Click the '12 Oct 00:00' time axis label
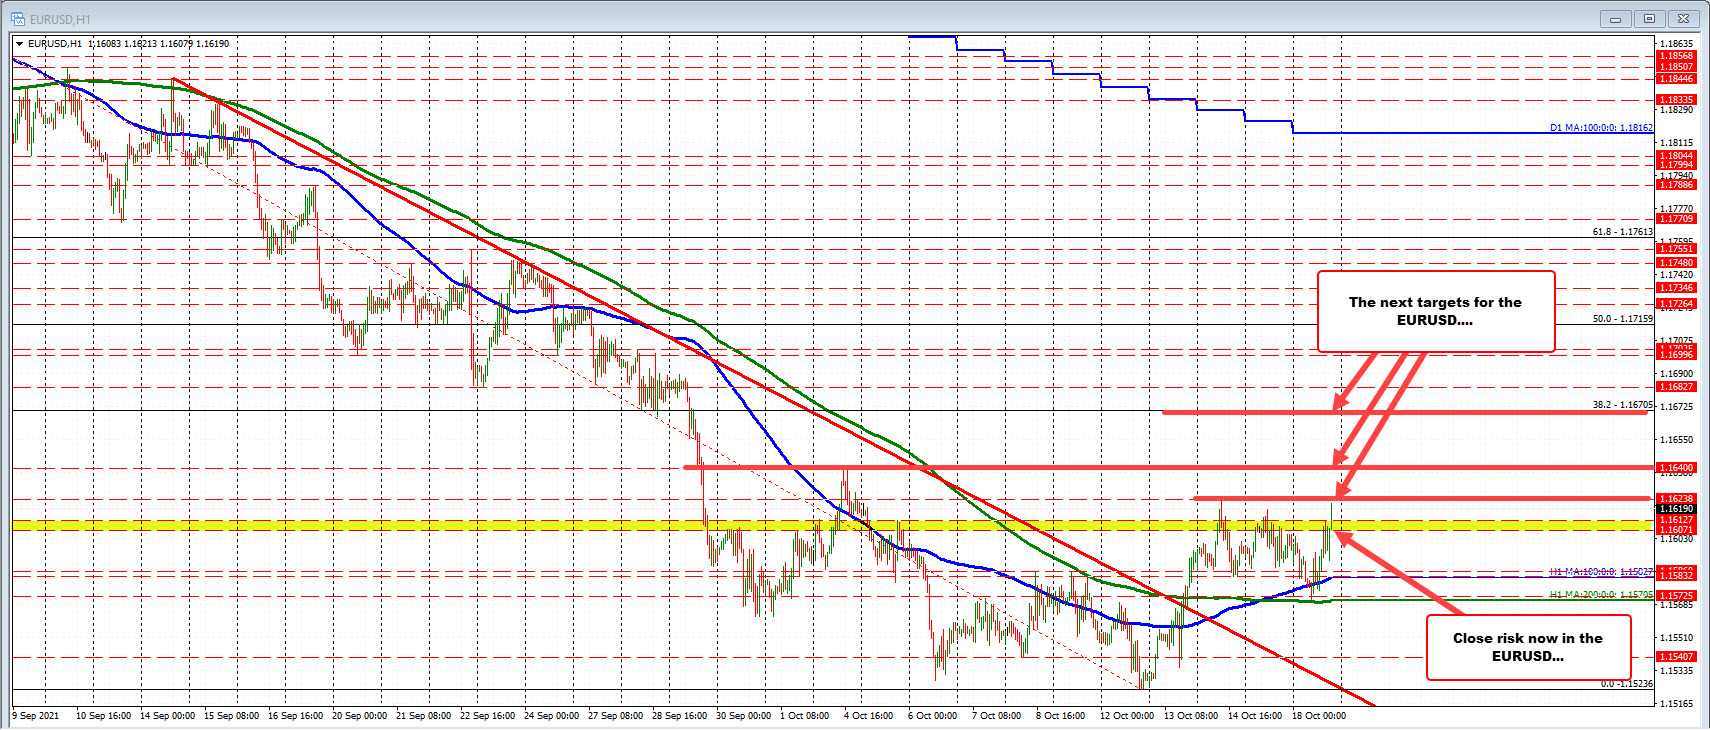This screenshot has height=730, width=1710. 1127,716
